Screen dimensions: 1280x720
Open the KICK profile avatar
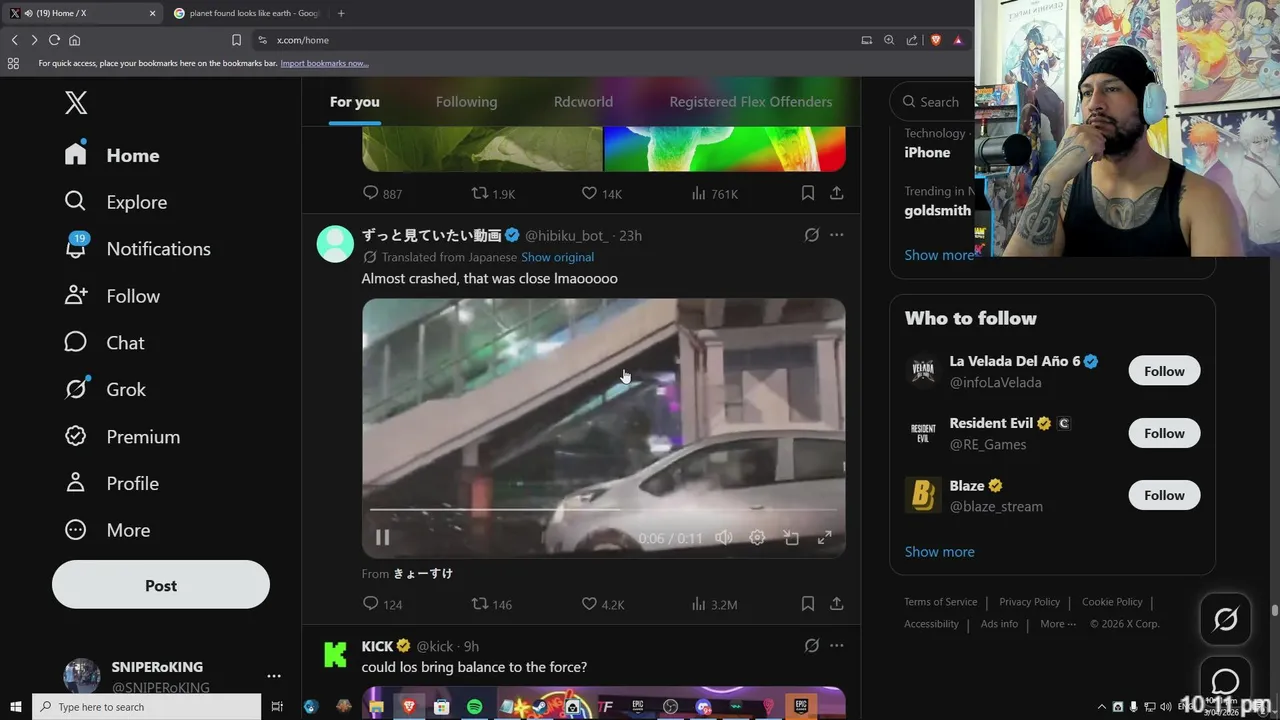[x=335, y=655]
